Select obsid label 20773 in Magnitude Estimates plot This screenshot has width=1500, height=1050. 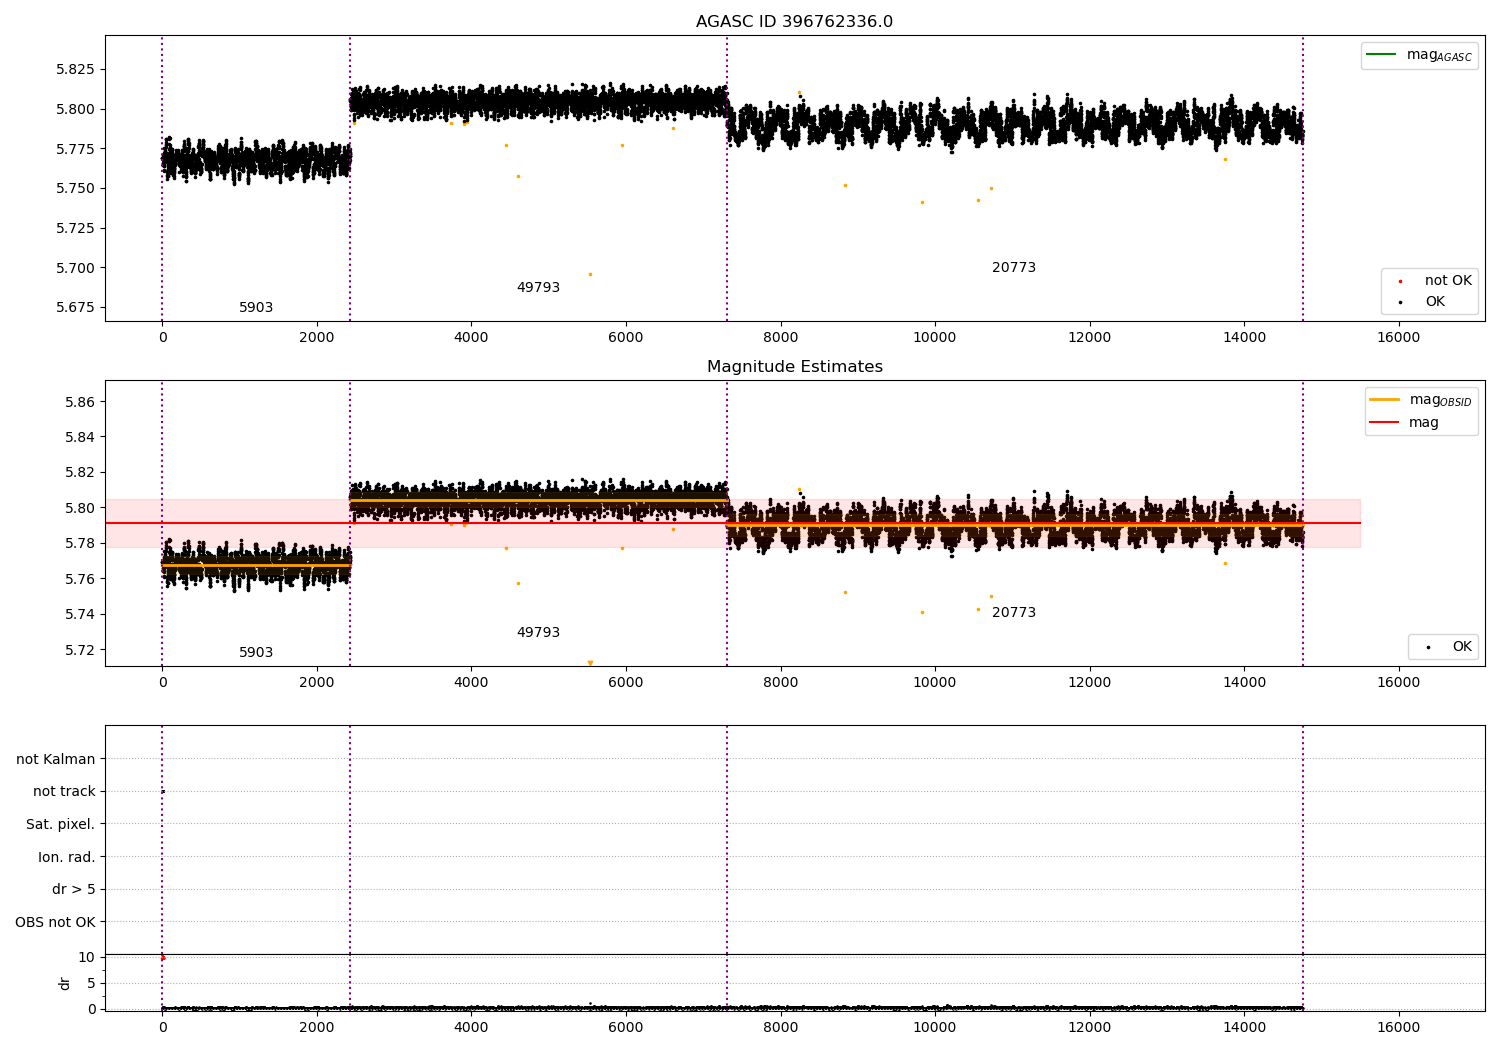point(1014,613)
